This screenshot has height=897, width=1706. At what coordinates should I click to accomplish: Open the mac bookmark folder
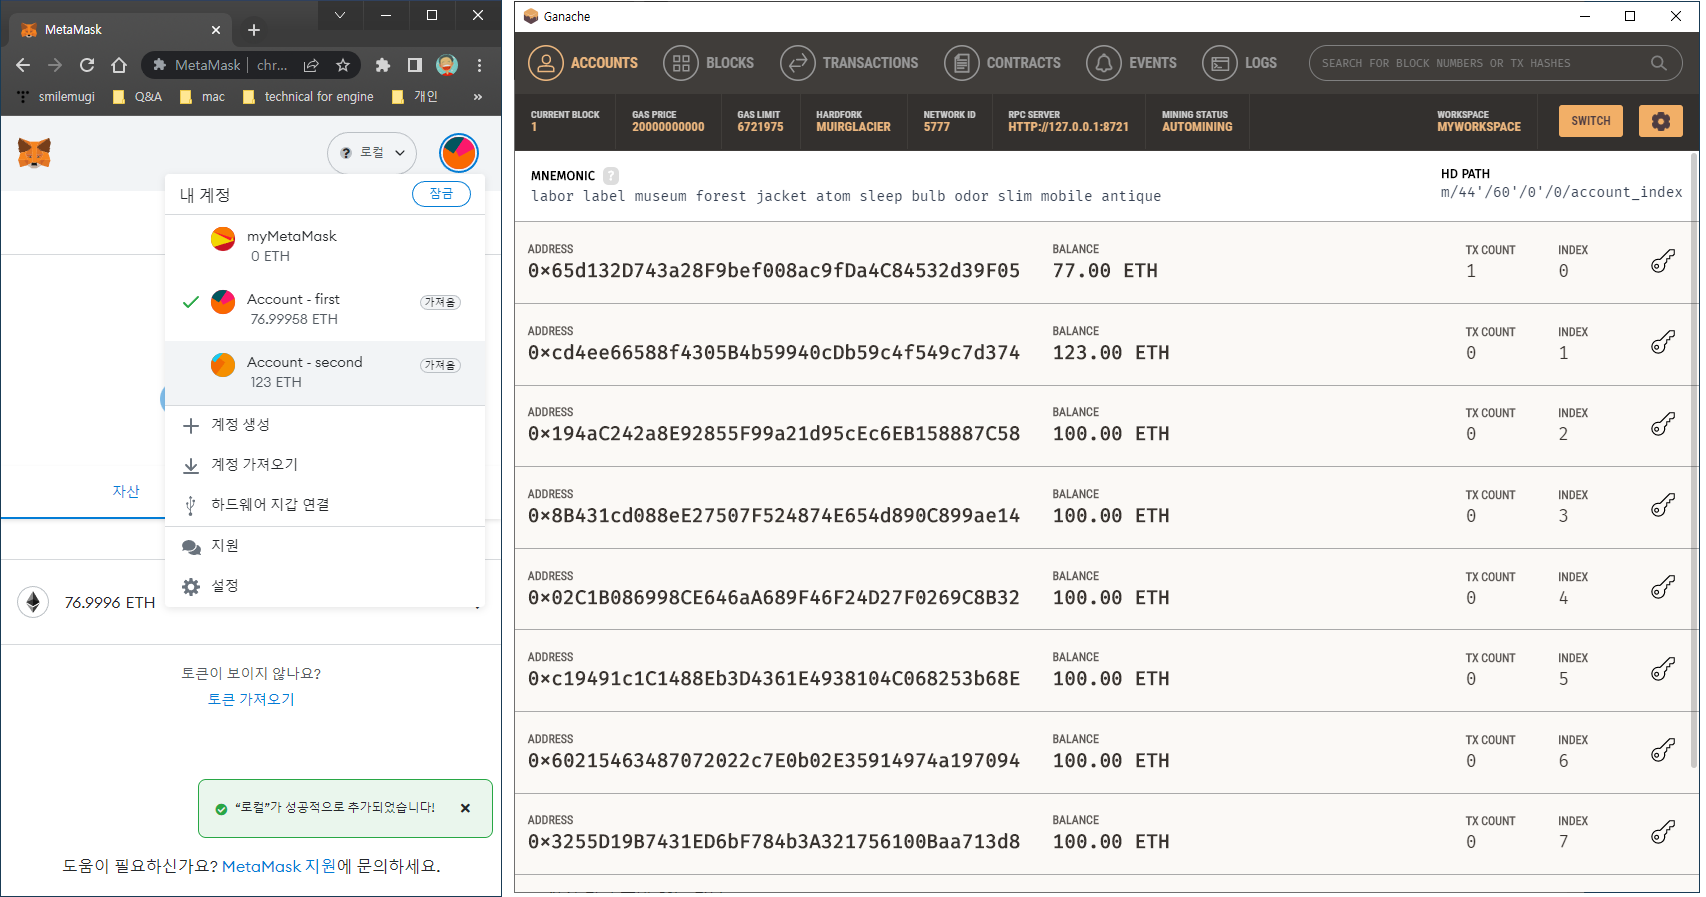202,97
